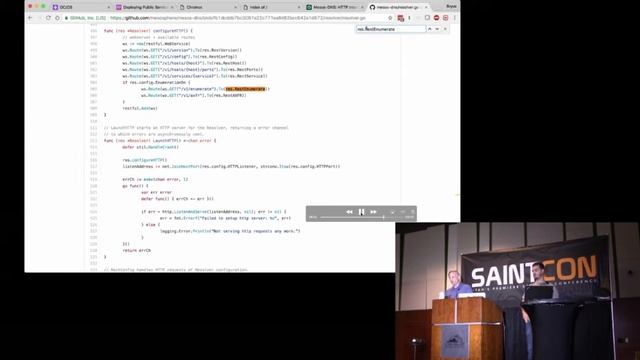This screenshot has width=640, height=360.
Task: Jump to next find match
Action: (x=437, y=29)
